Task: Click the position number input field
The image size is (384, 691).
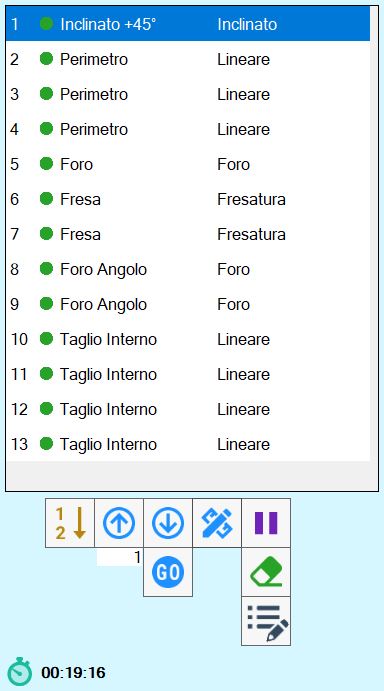Action: coord(119,558)
